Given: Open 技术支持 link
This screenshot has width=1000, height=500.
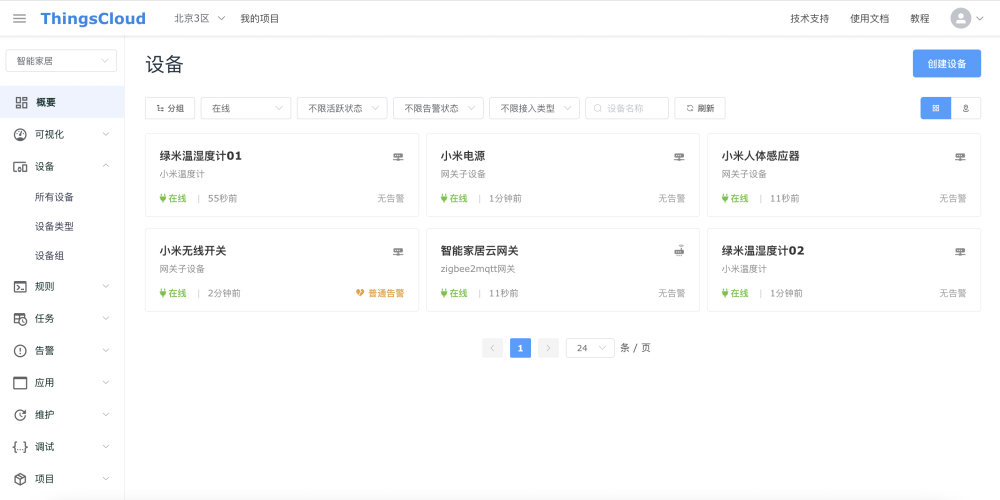Looking at the screenshot, I should pyautogui.click(x=810, y=18).
